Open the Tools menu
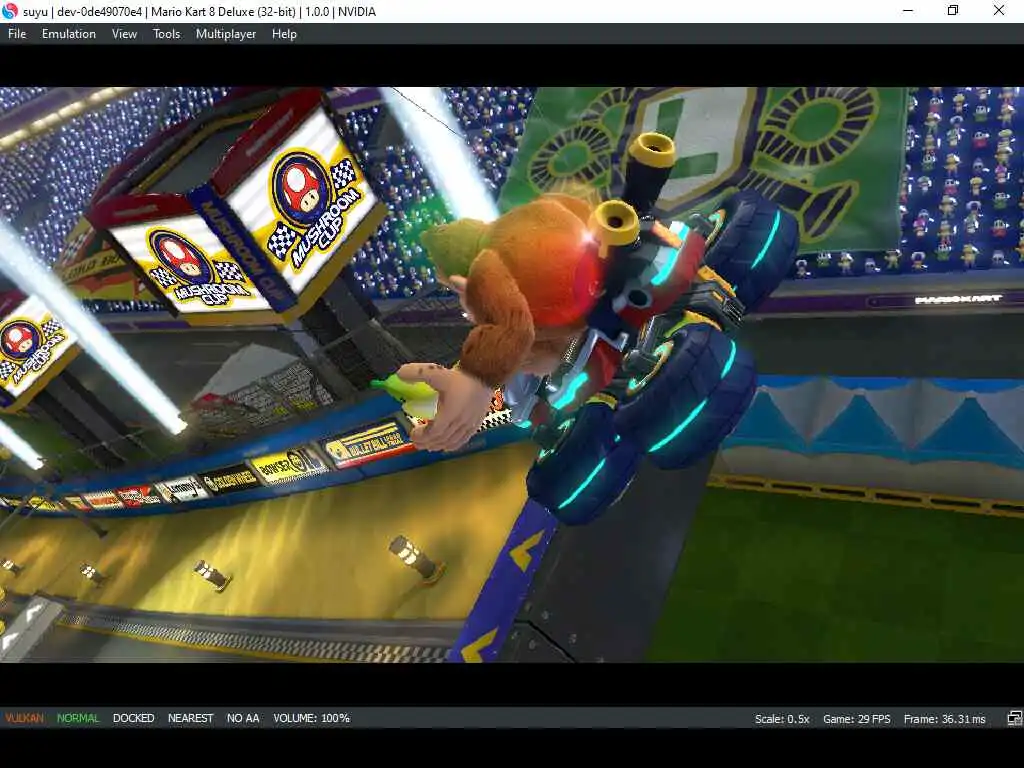Viewport: 1024px width, 768px height. pyautogui.click(x=167, y=34)
